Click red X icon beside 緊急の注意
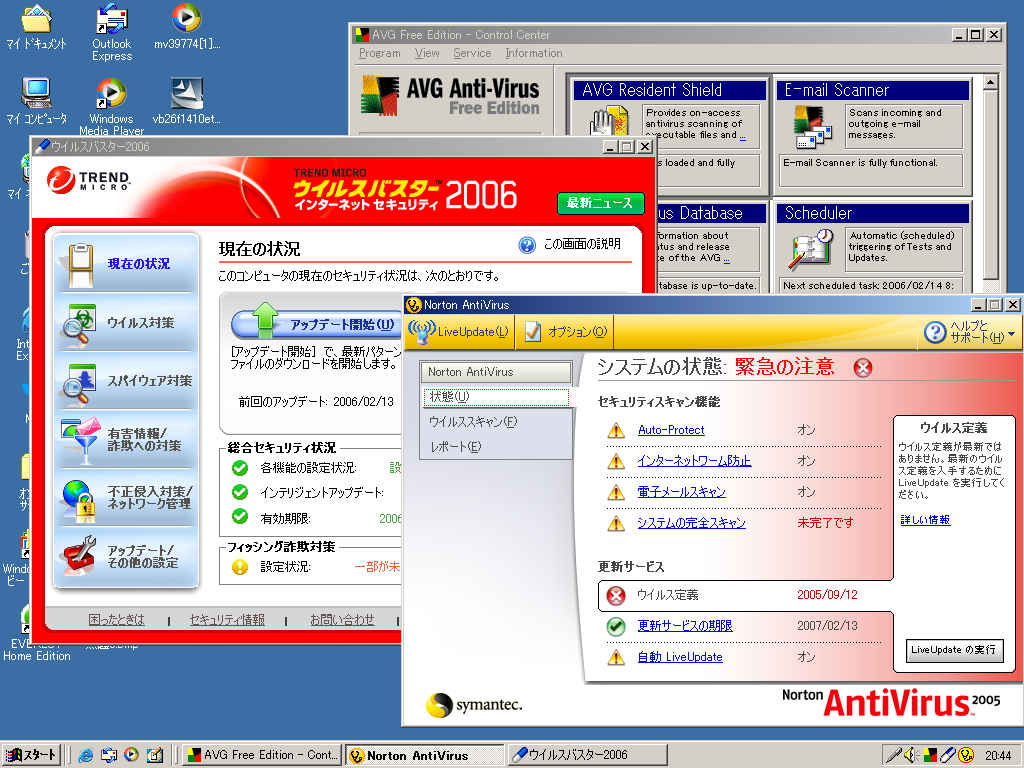 click(x=863, y=368)
